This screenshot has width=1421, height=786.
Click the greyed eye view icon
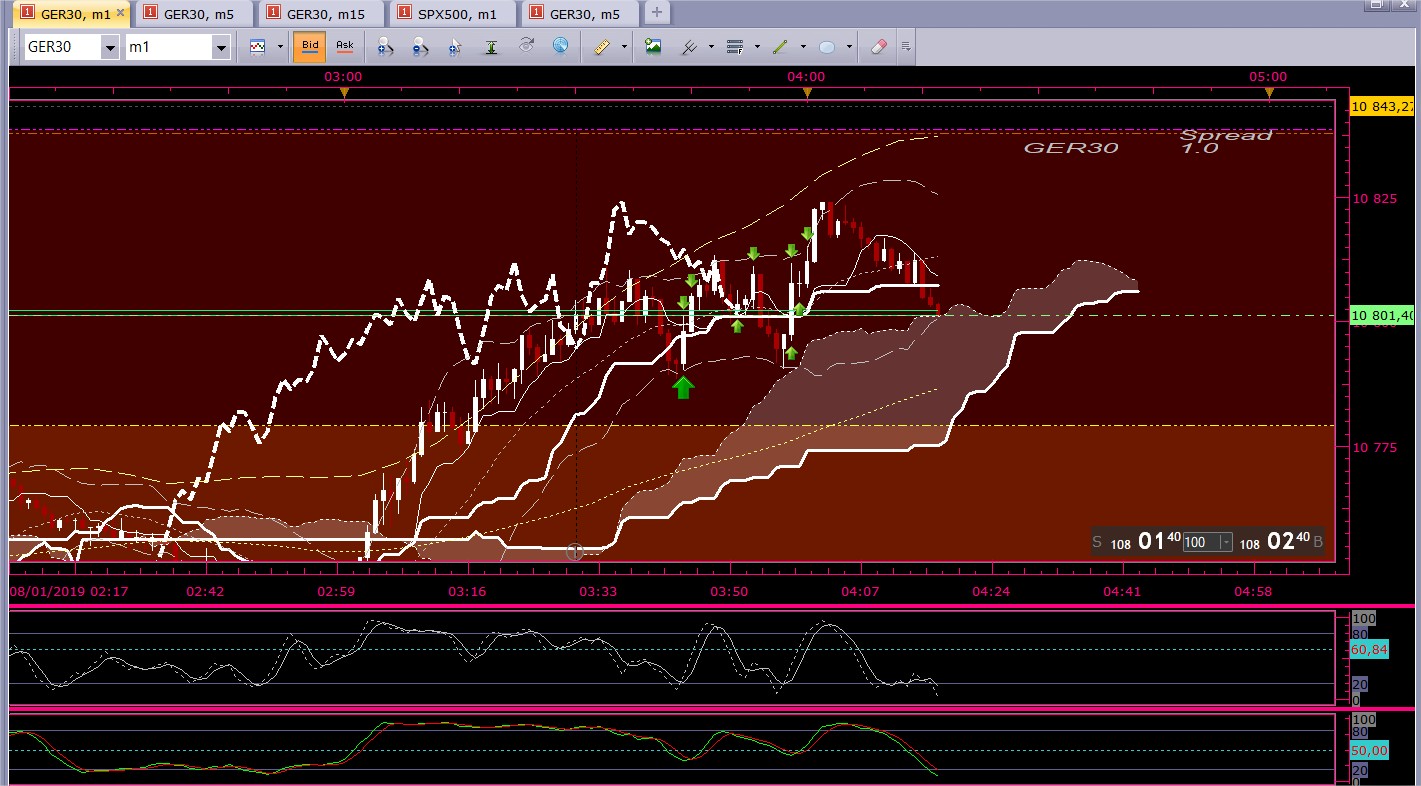point(526,46)
